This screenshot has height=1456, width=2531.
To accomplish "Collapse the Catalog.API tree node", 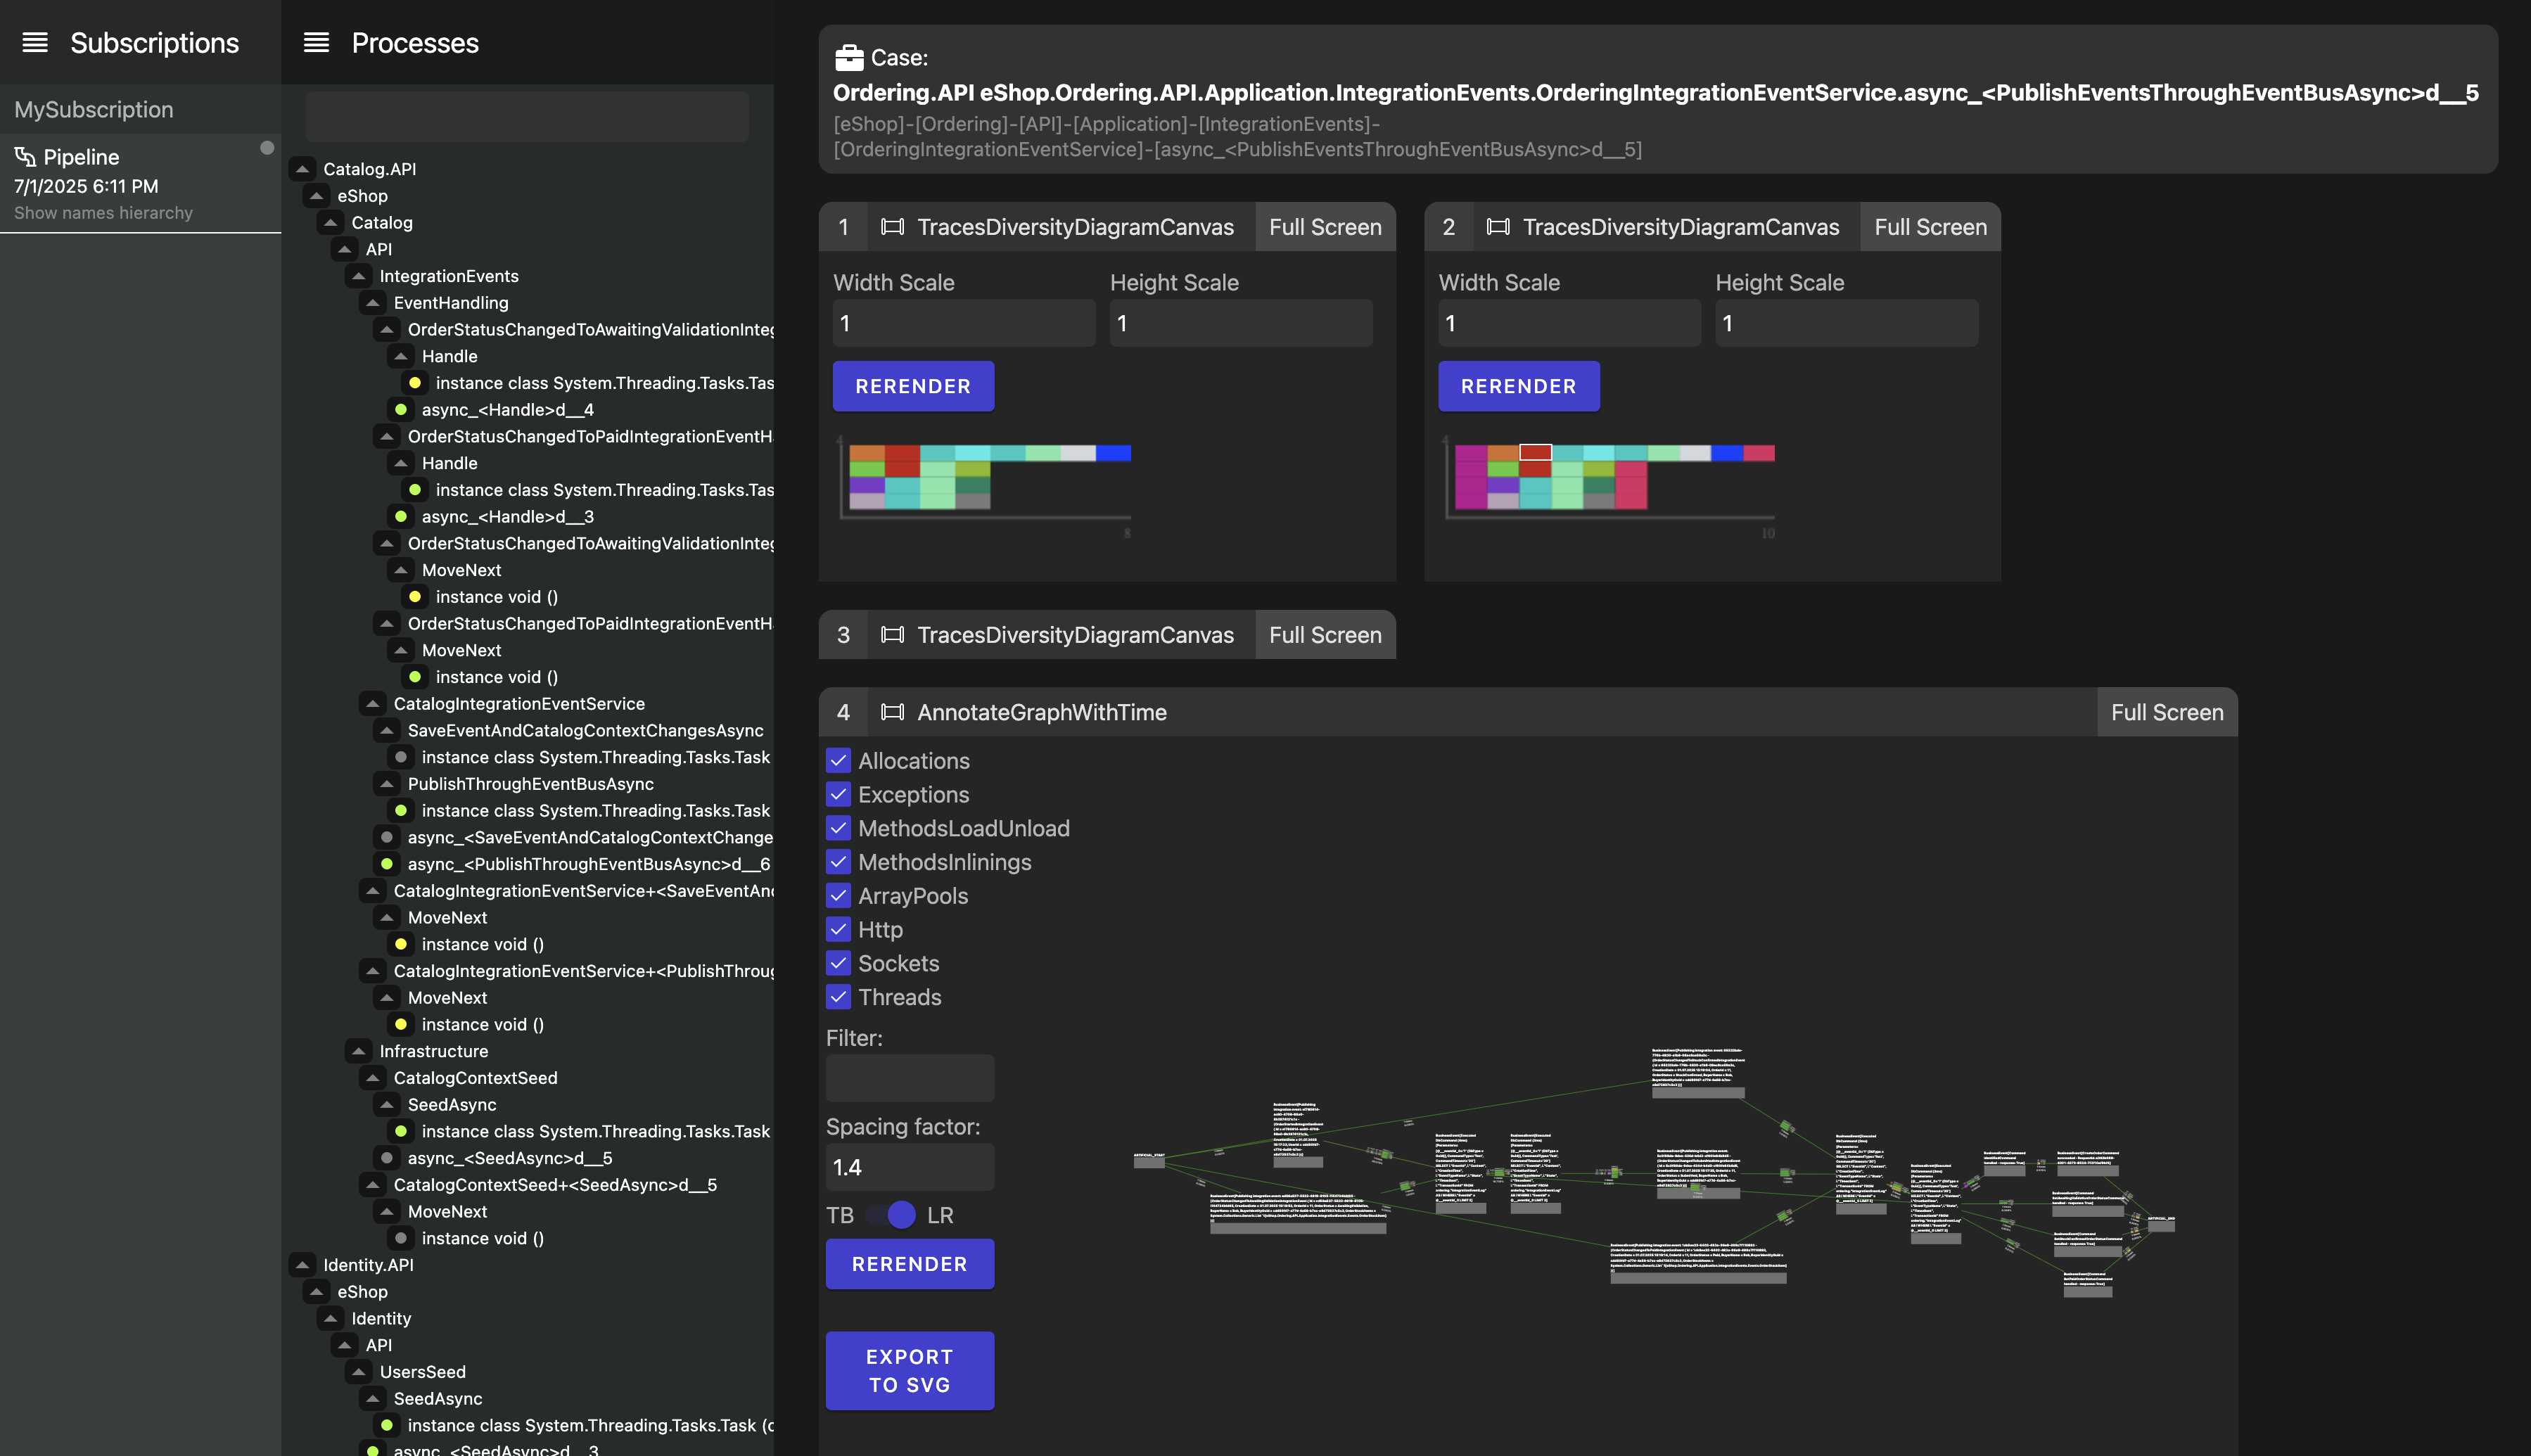I will pos(302,169).
